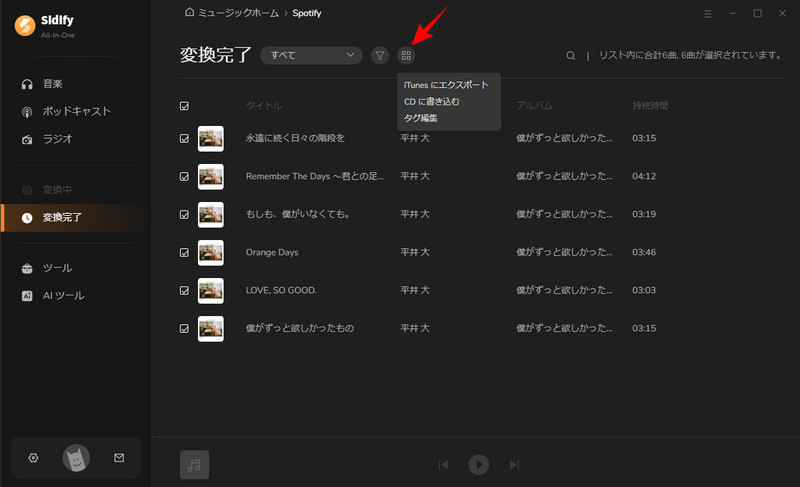Uncheck Orange Days track checkbox

(184, 252)
